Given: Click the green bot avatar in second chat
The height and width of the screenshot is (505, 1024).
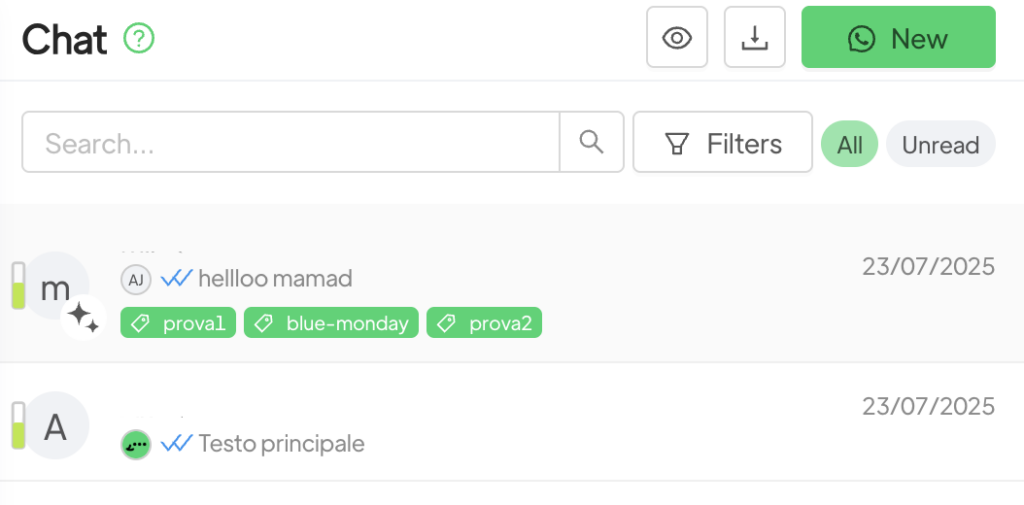Looking at the screenshot, I should pyautogui.click(x=136, y=443).
